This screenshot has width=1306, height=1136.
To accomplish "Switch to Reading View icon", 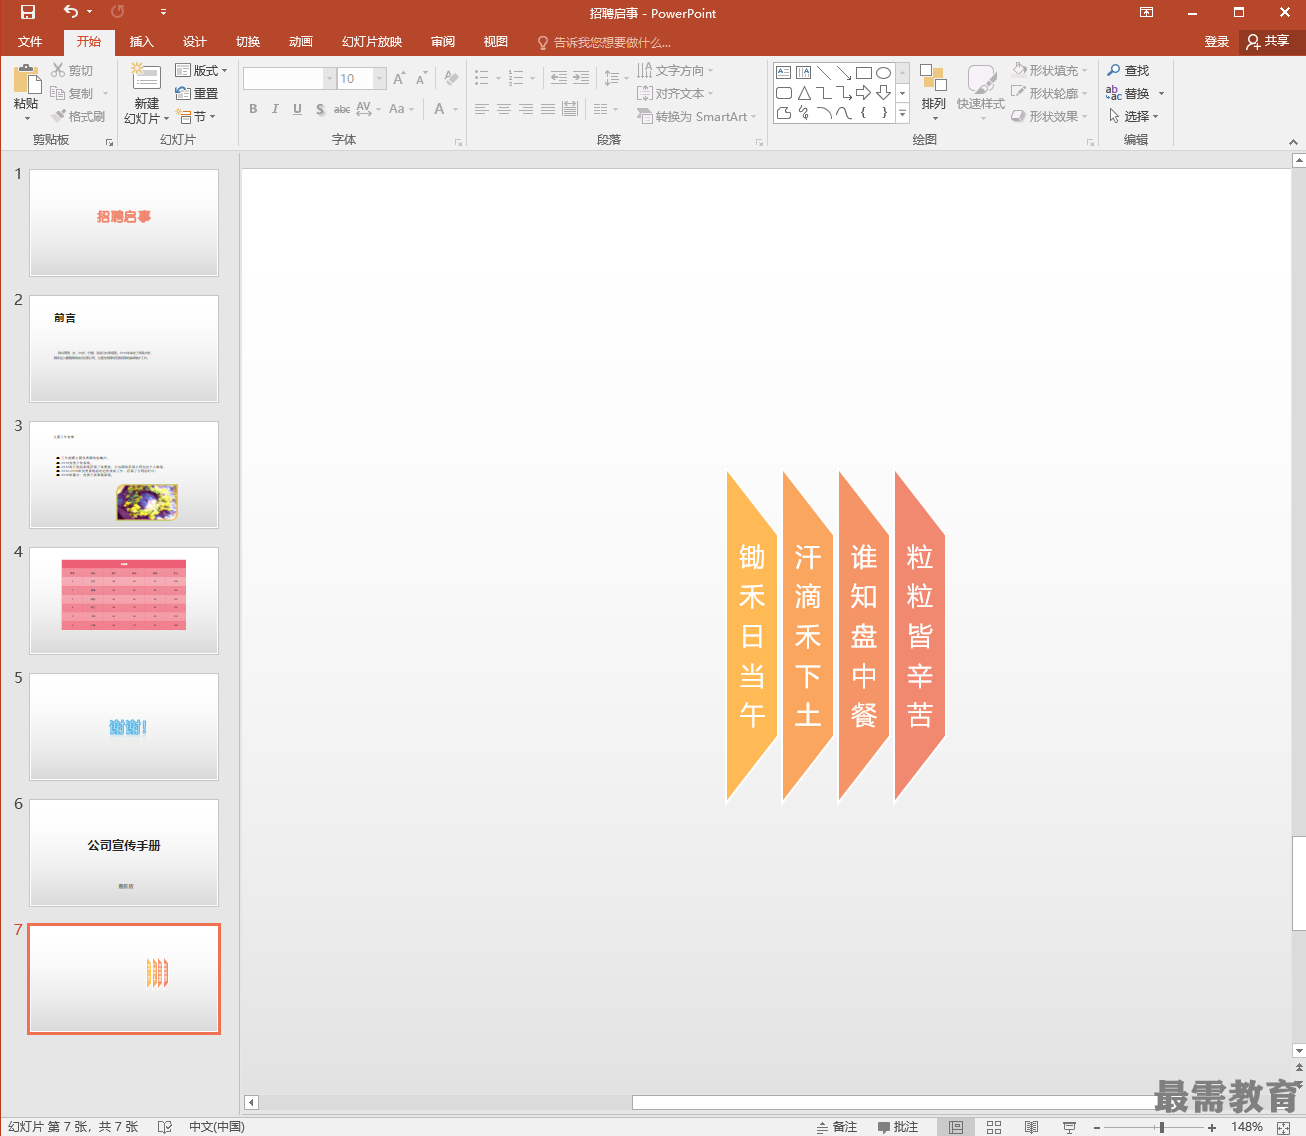I will click(1031, 1127).
